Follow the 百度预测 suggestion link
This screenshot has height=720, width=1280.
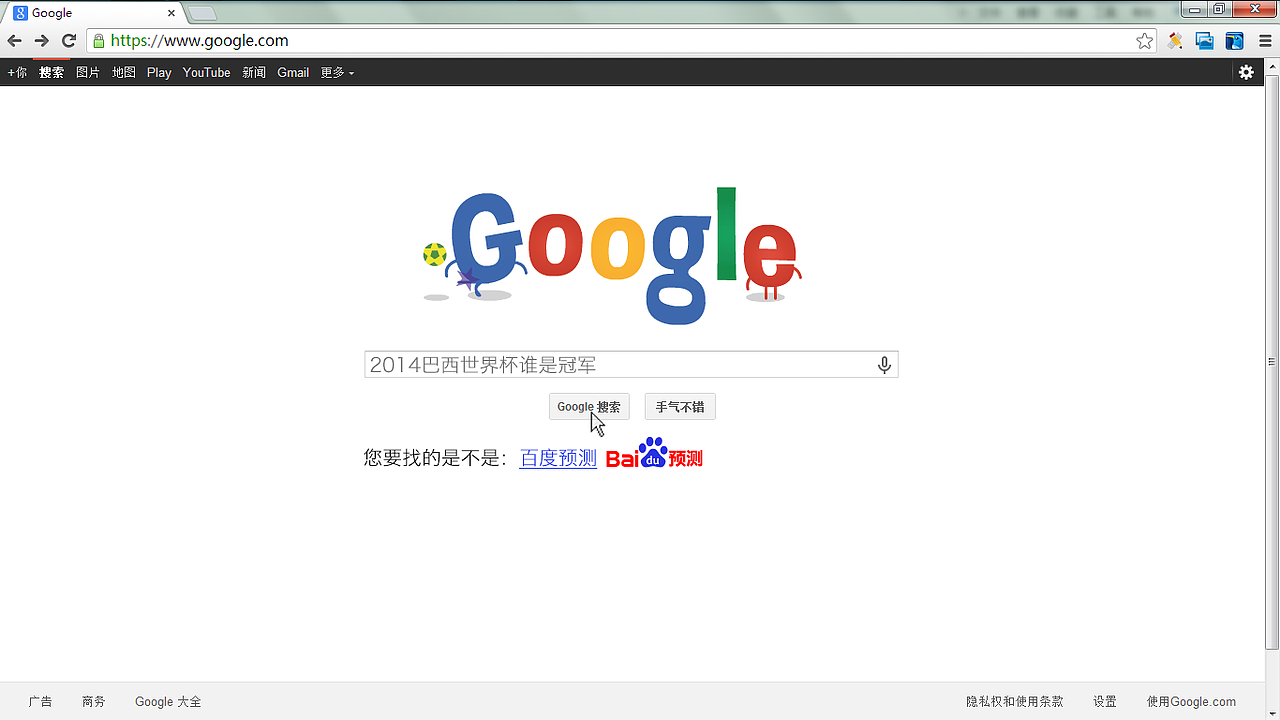(x=558, y=458)
